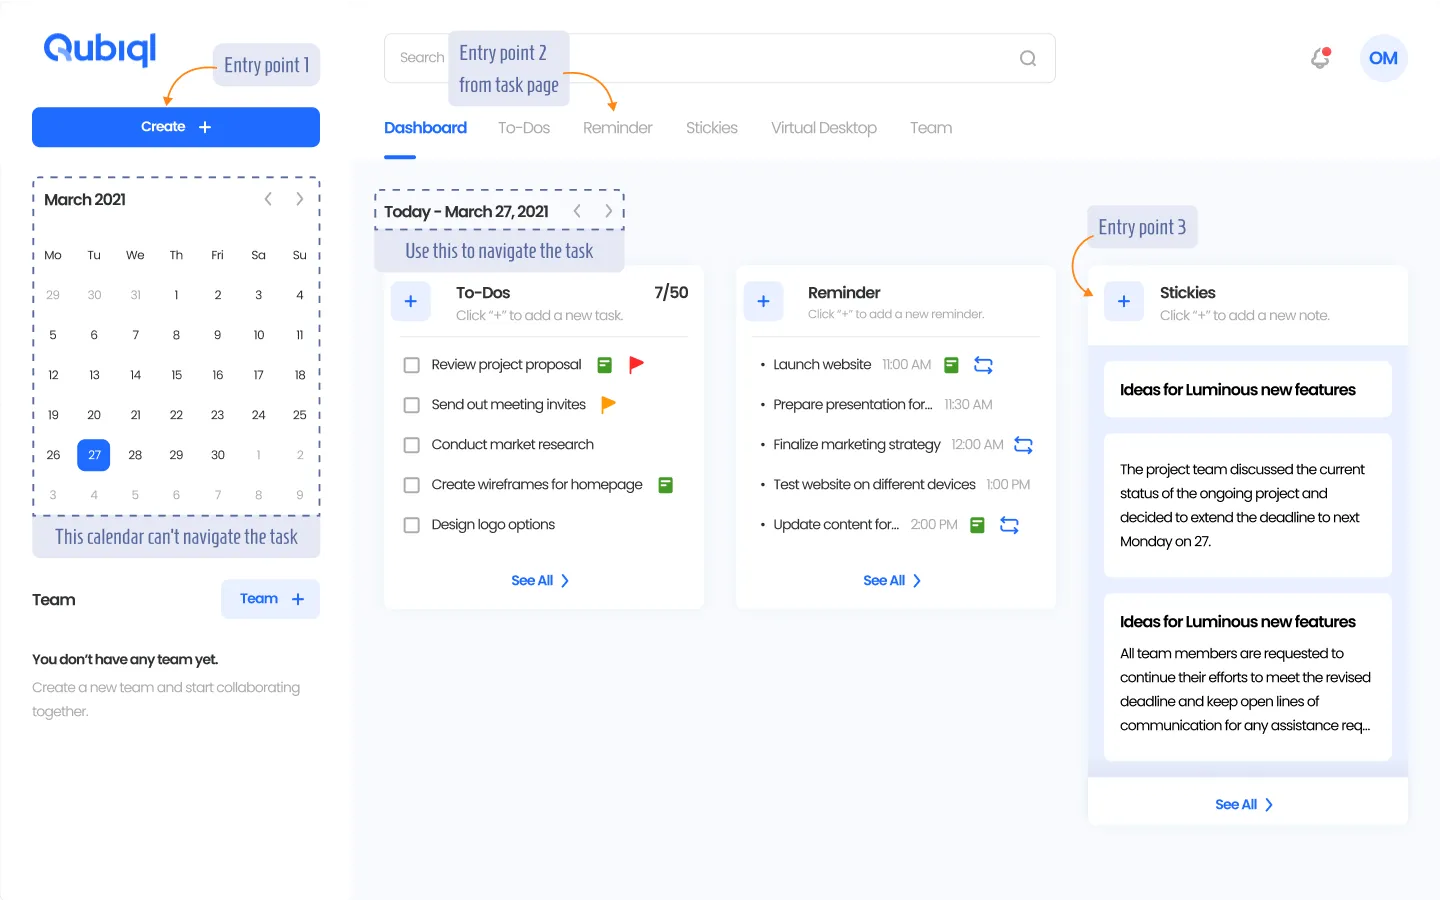
Task: Check the Review project proposal checkbox
Action: (x=411, y=365)
